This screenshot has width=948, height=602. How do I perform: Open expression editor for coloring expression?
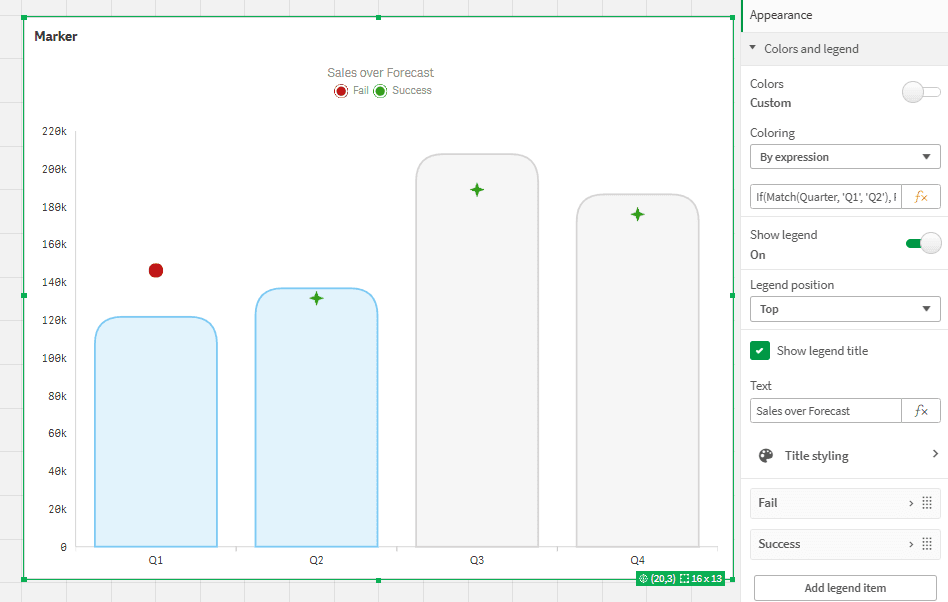921,197
